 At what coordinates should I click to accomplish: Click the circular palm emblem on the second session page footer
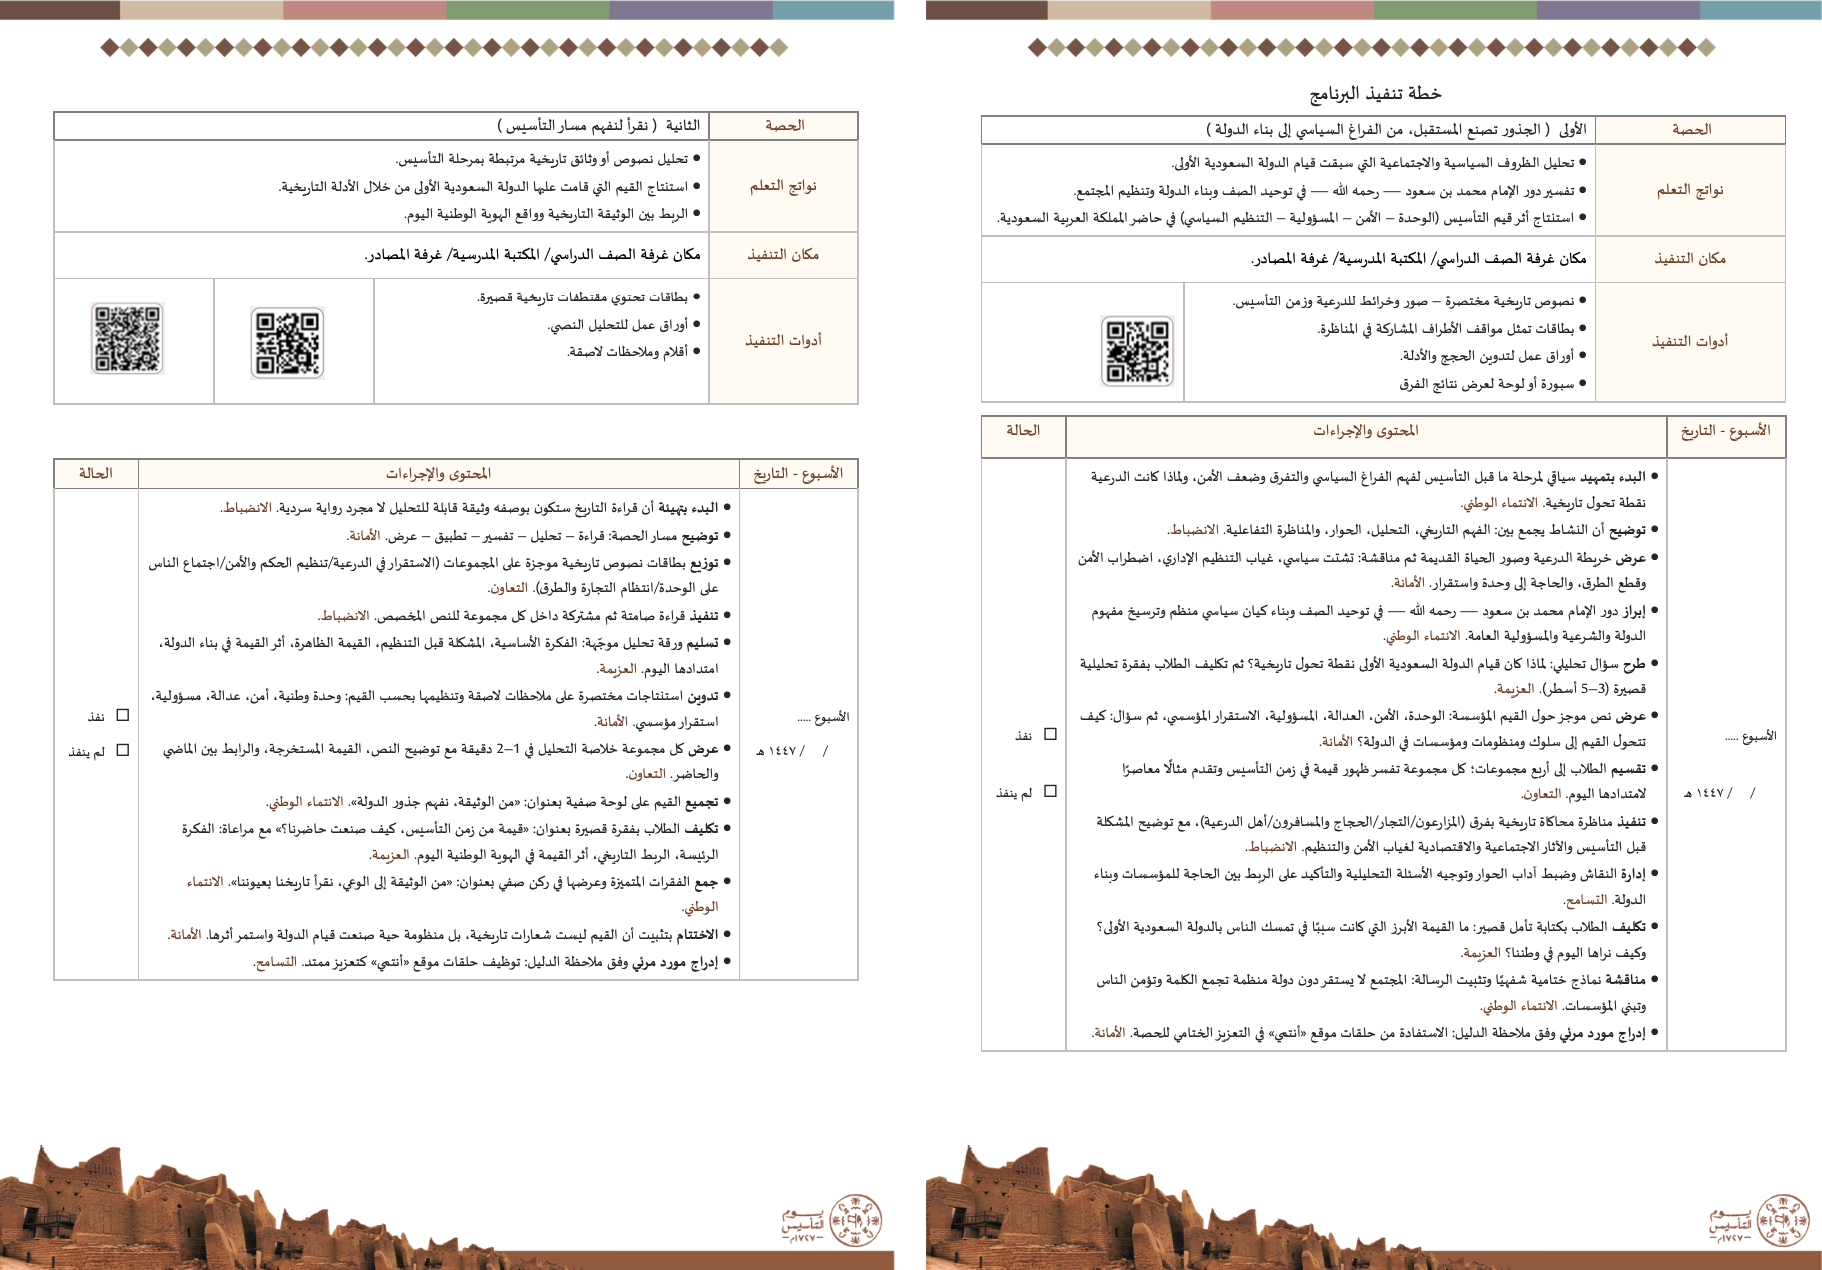pos(856,1220)
